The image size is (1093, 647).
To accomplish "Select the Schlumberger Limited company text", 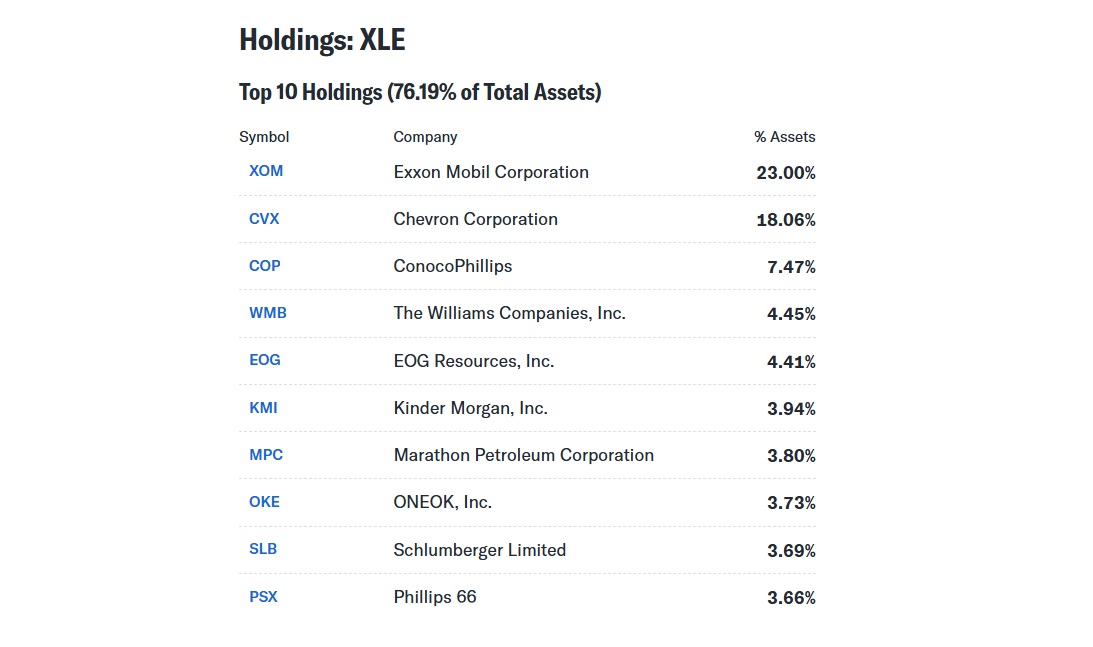I will (479, 550).
